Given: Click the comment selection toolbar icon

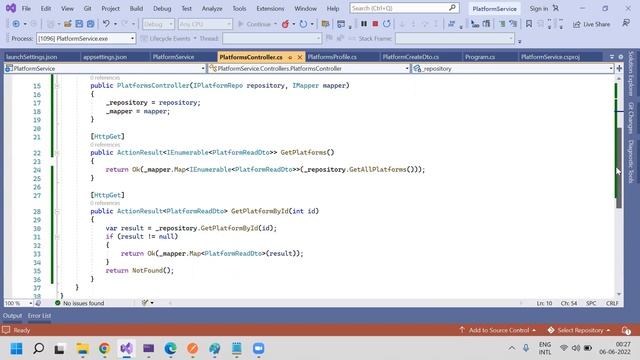Looking at the screenshot, I should 502,24.
